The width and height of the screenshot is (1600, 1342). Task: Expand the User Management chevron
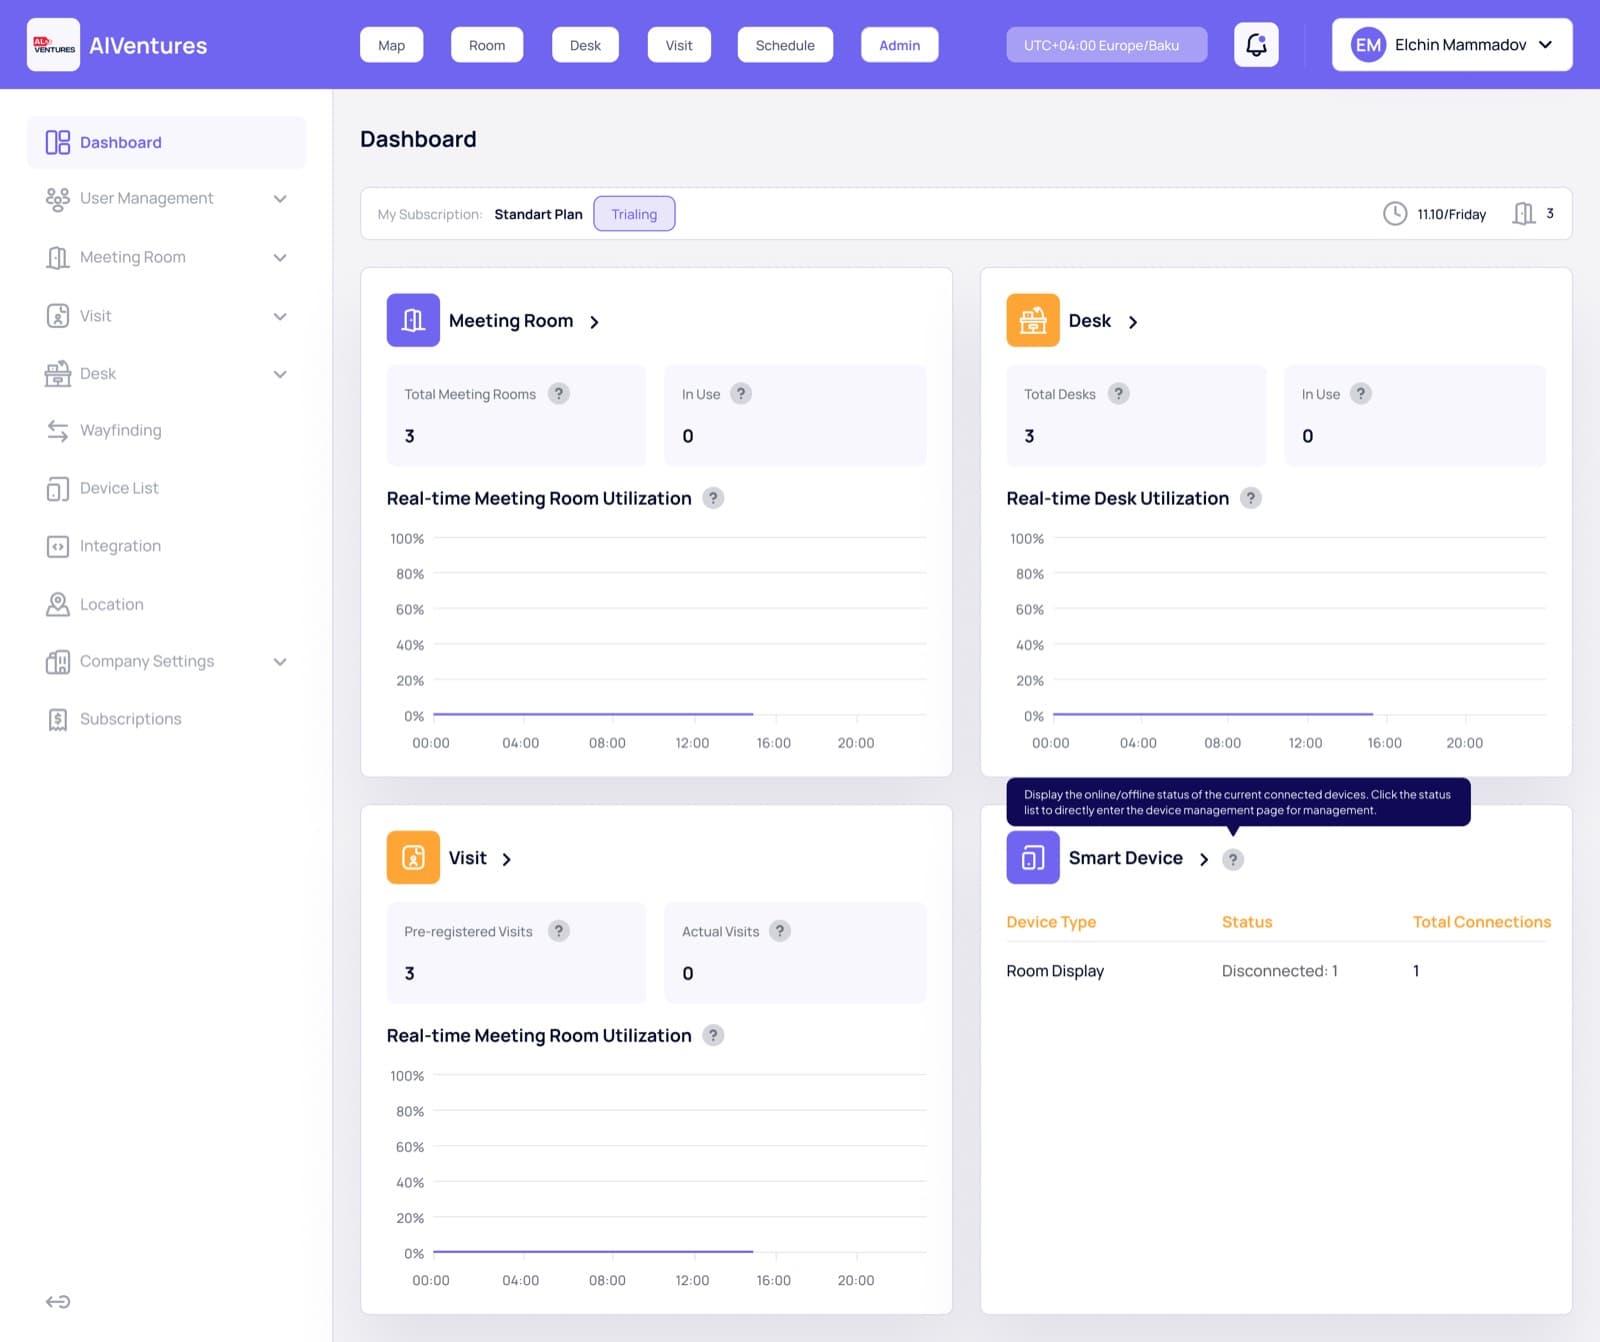pos(280,199)
